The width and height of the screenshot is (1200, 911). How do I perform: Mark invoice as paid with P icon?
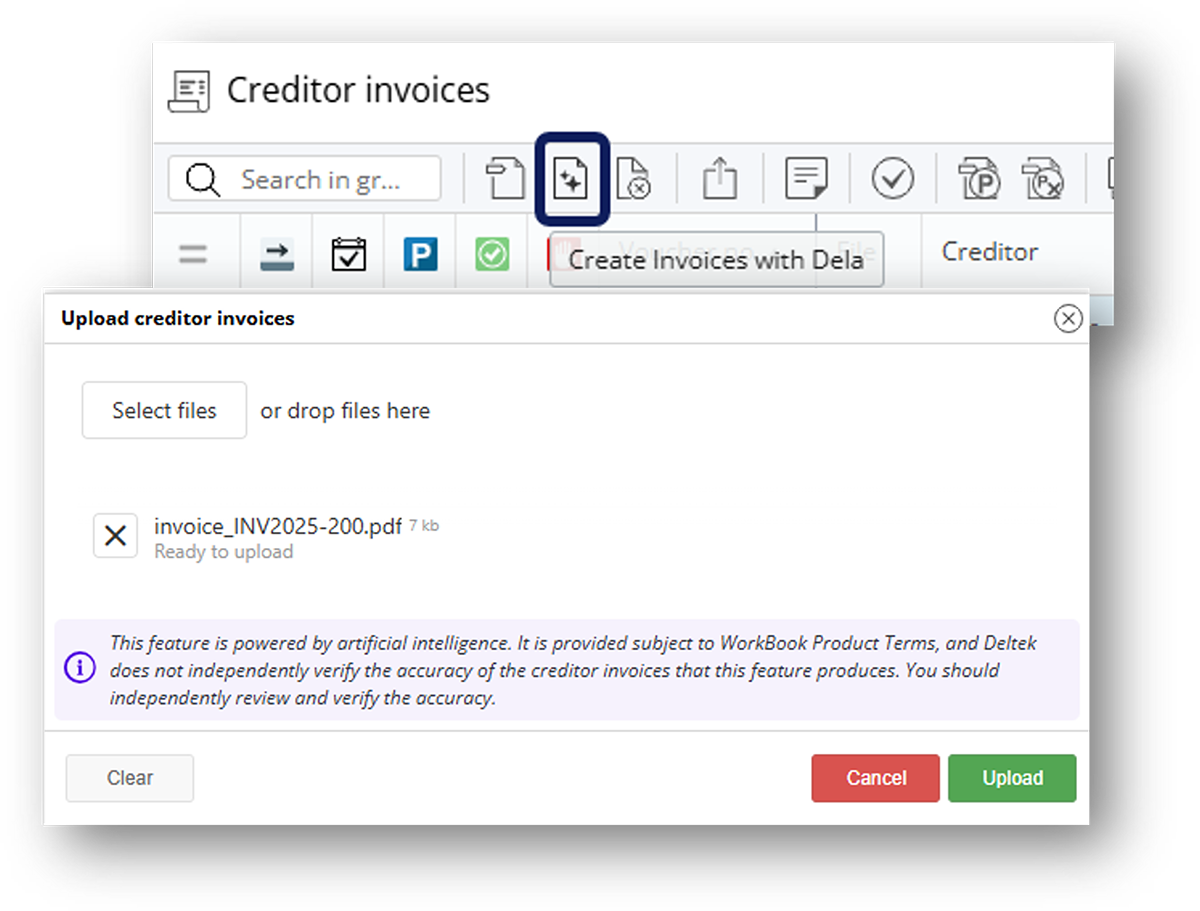coord(978,178)
